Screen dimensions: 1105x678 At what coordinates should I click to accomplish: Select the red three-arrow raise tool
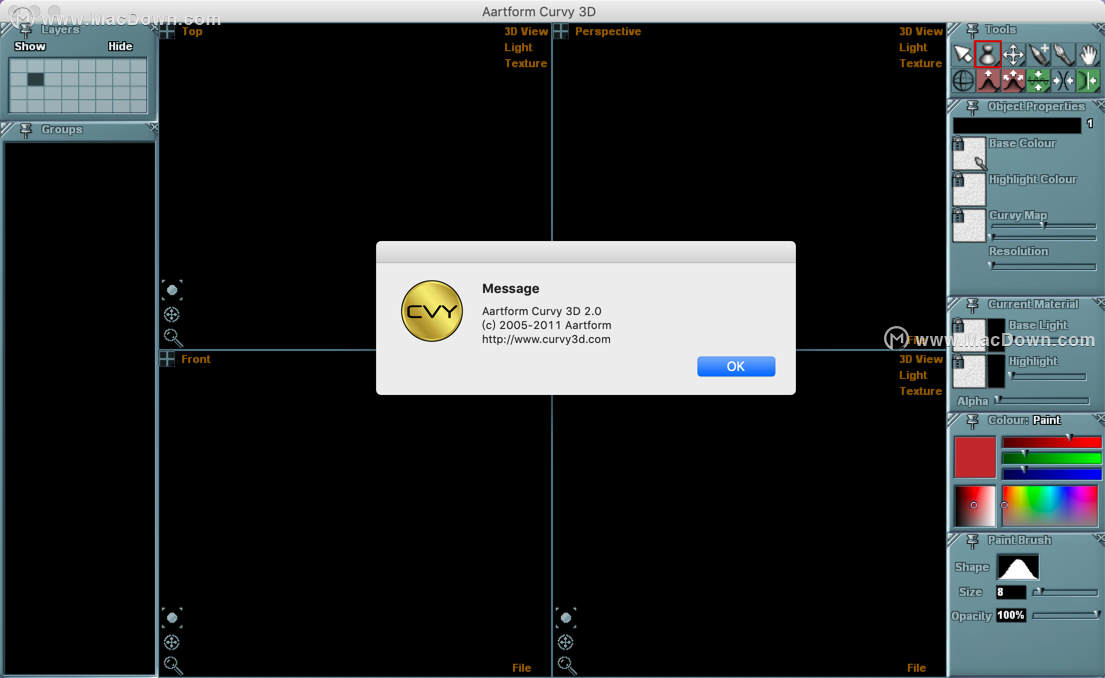[1013, 80]
